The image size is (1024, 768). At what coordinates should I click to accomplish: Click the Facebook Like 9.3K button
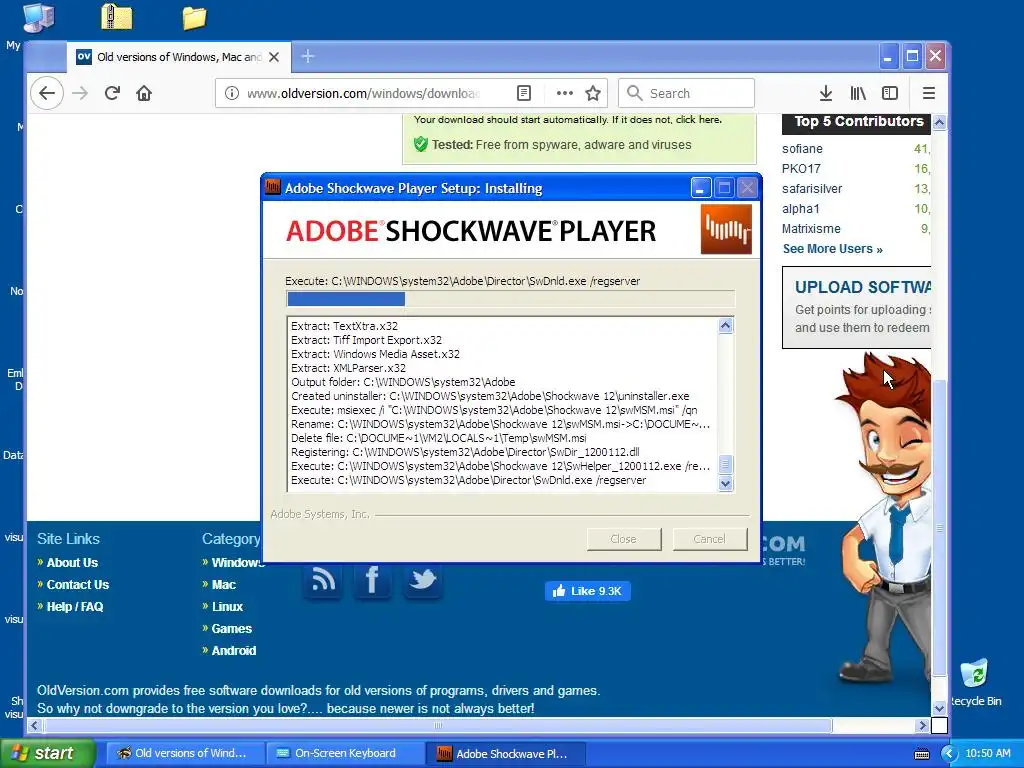pos(587,591)
